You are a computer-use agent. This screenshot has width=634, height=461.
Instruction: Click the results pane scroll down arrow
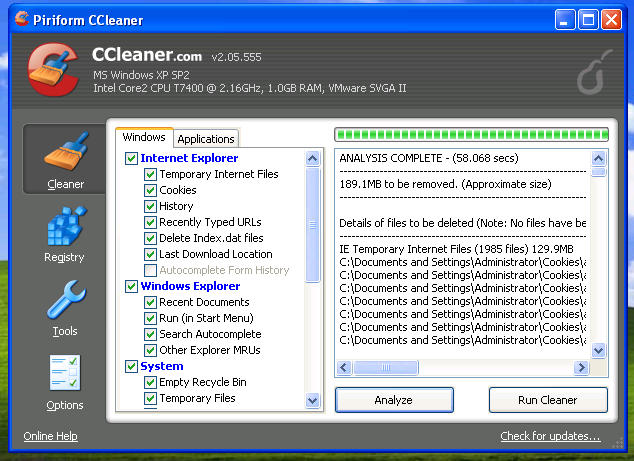coord(598,350)
